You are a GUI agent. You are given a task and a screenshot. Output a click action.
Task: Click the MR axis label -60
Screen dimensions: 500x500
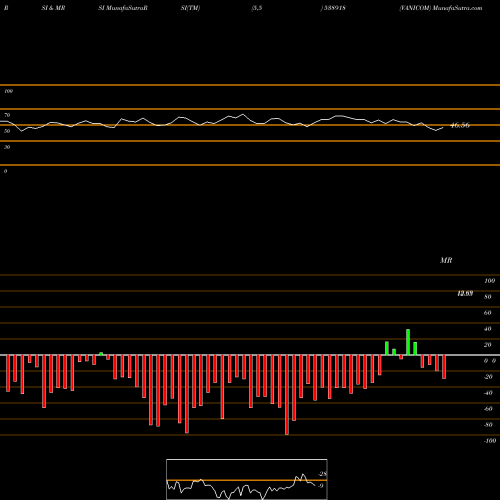(488, 409)
